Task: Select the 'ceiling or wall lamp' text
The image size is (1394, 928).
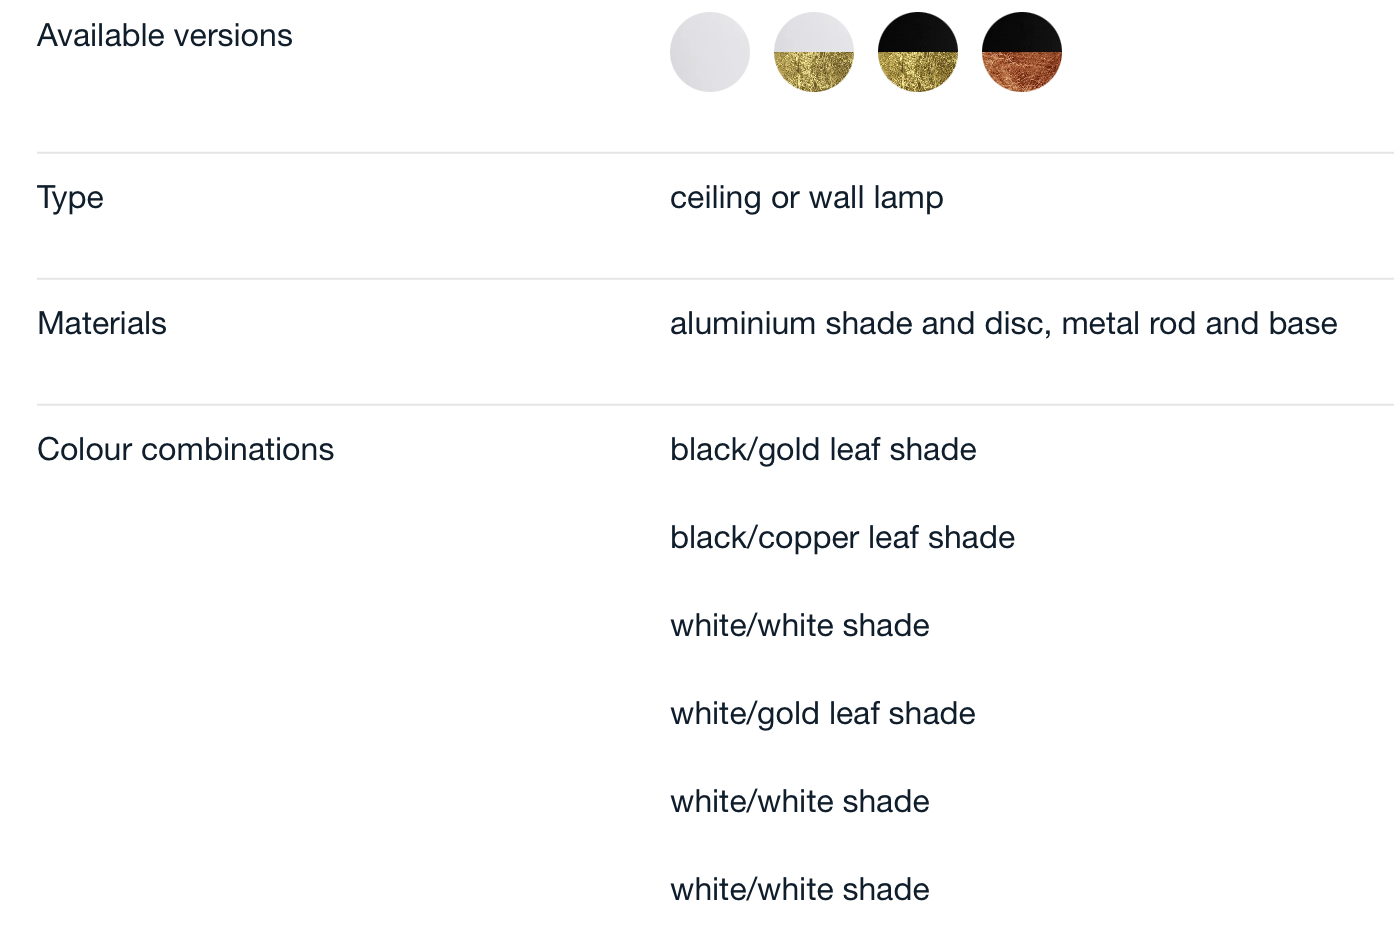Action: (x=807, y=198)
